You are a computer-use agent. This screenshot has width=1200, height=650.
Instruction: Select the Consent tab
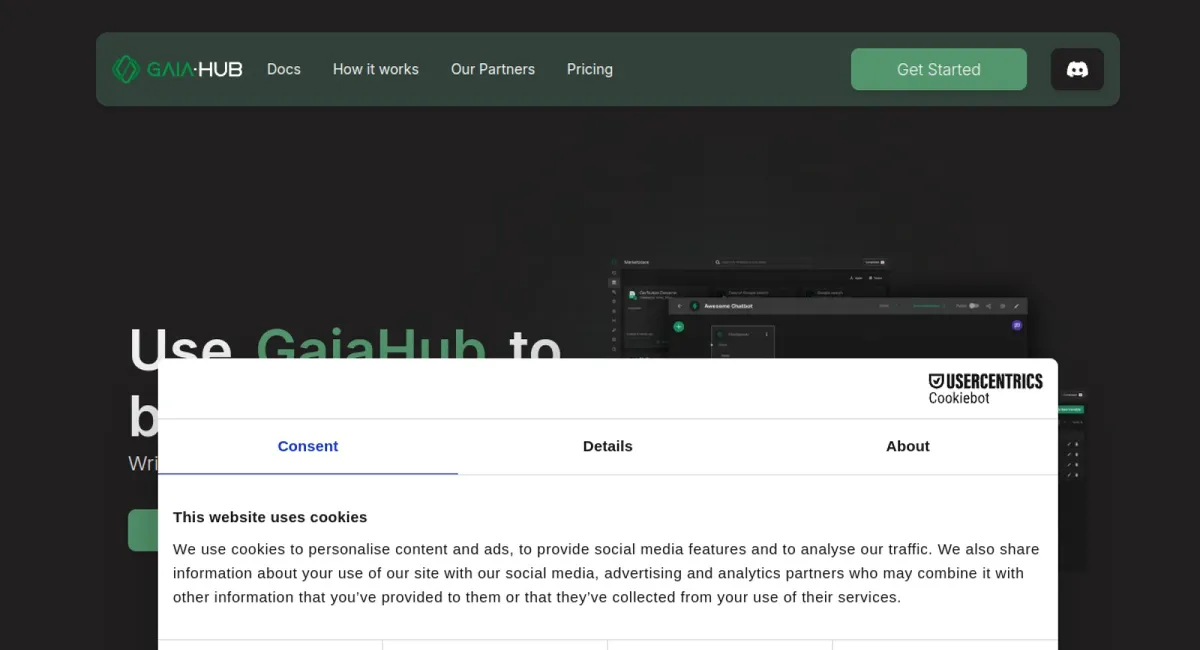(308, 446)
